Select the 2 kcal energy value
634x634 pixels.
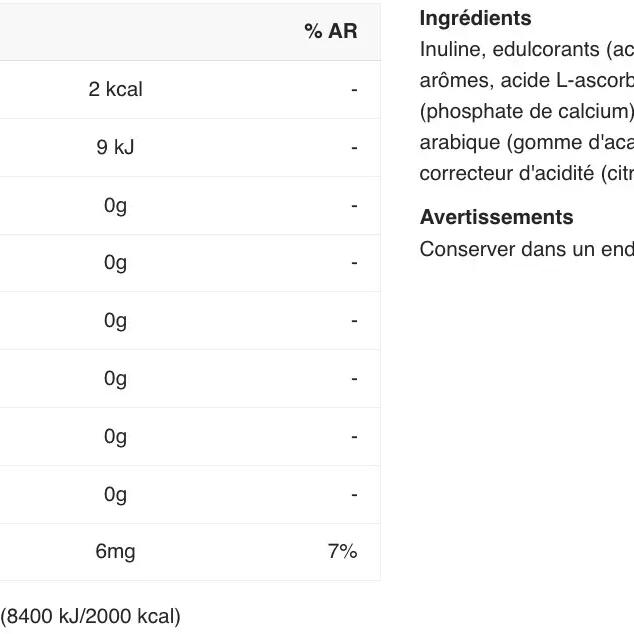click(x=115, y=89)
